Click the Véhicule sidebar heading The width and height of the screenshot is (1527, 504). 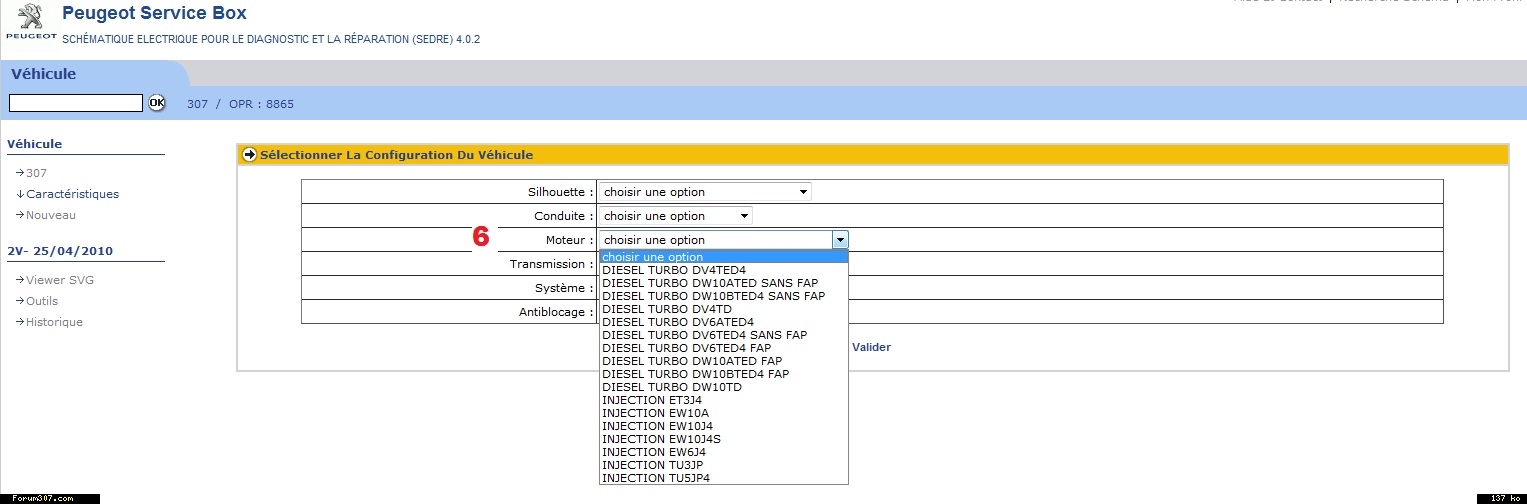click(34, 144)
